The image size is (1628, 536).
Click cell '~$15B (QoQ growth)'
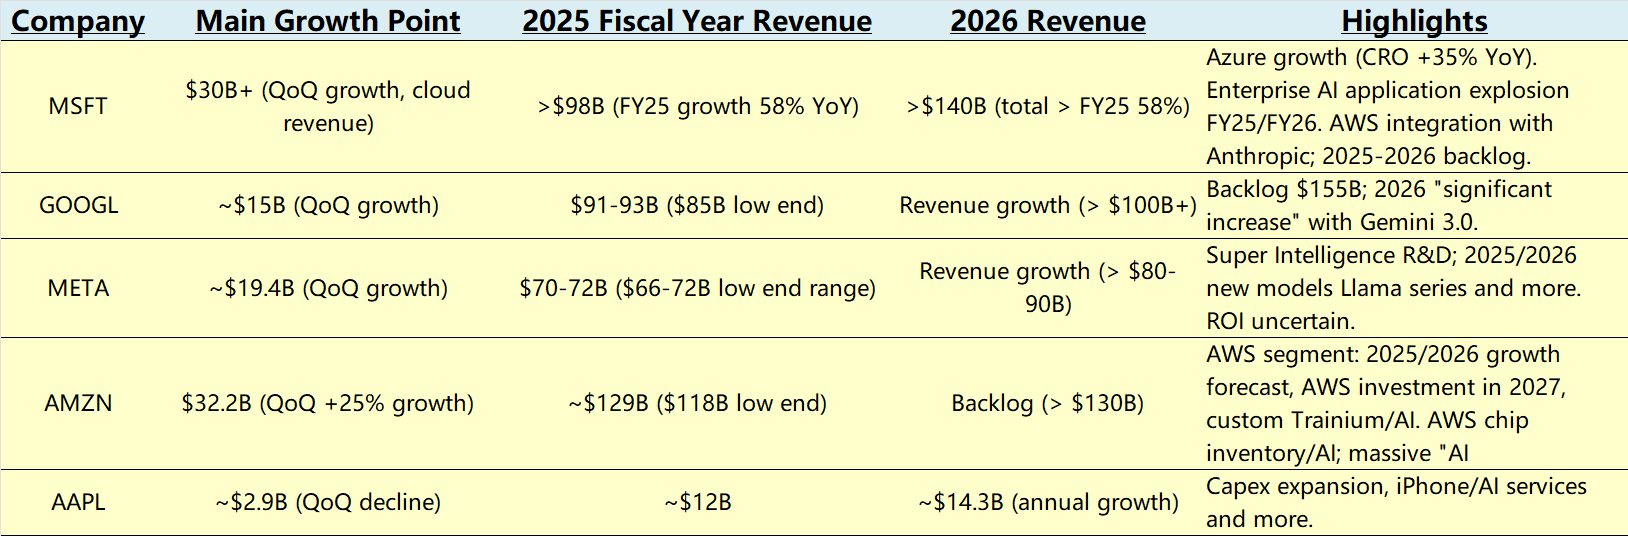328,205
